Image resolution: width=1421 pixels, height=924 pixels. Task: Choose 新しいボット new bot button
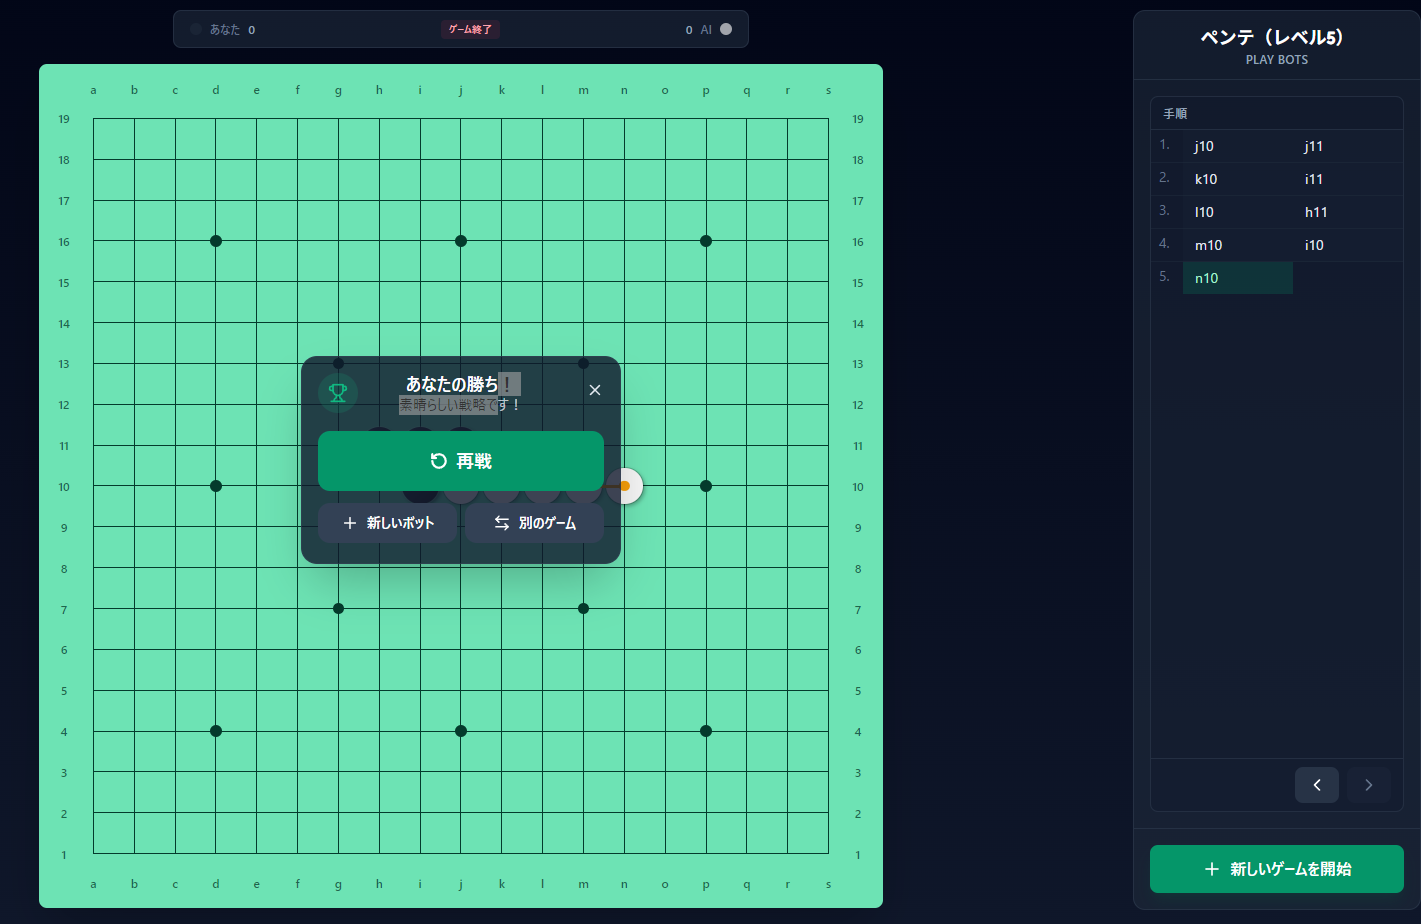pos(388,523)
